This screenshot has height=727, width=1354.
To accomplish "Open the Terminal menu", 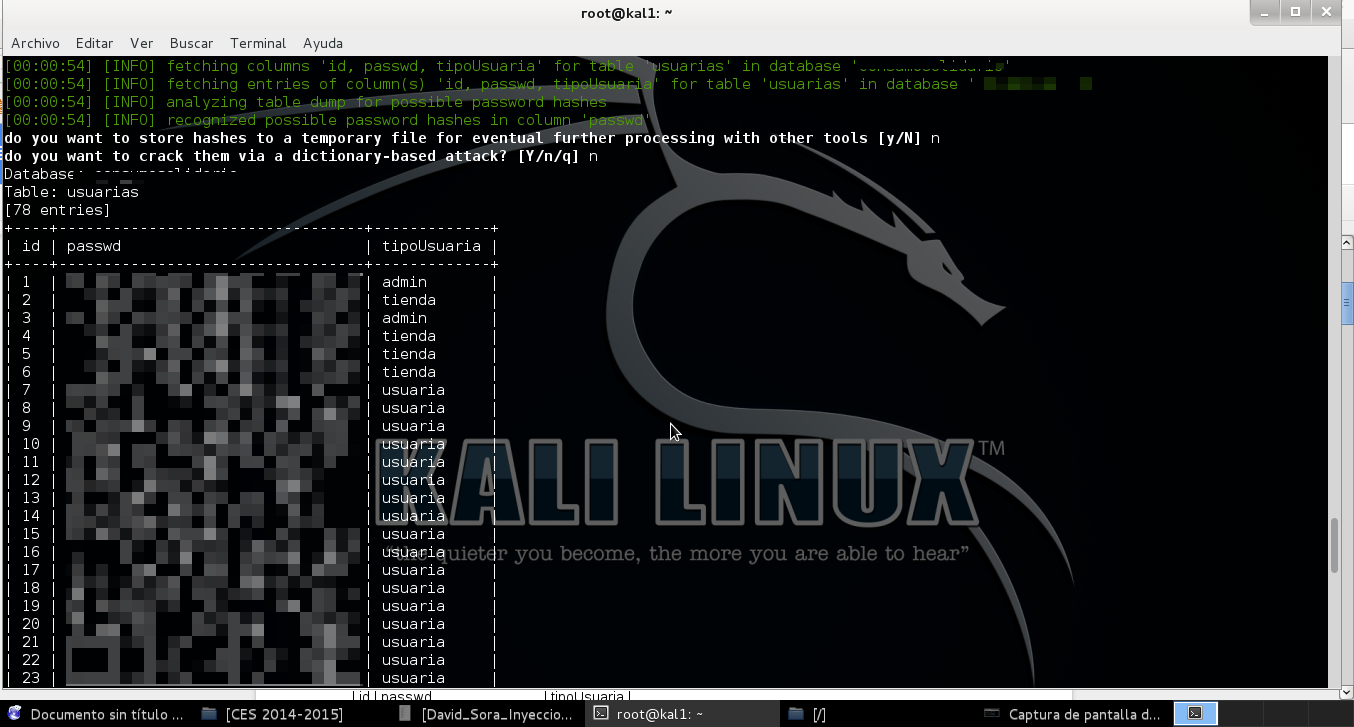I will coord(257,43).
